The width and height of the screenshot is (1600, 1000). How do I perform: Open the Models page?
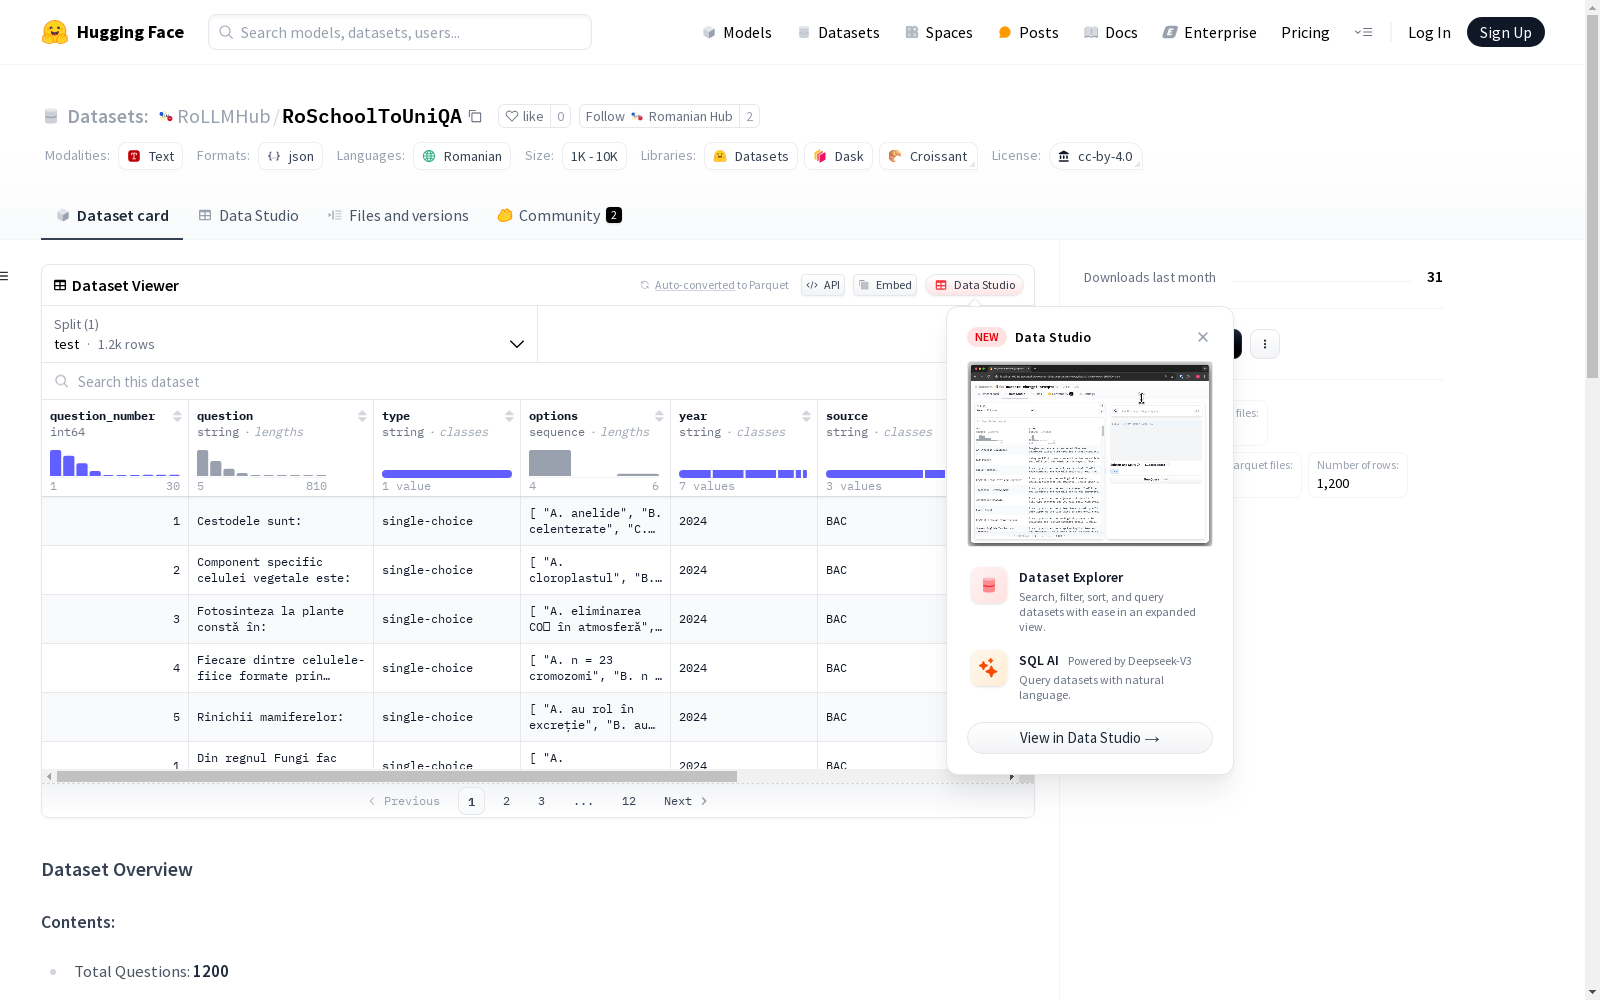pos(737,32)
